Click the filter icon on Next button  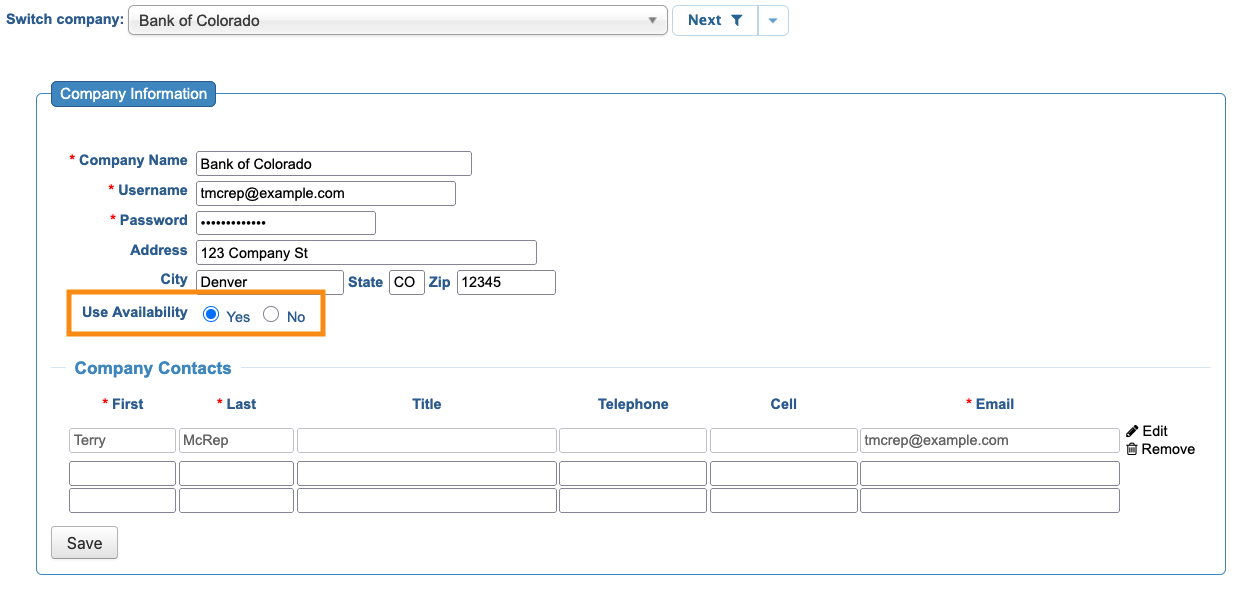(x=737, y=20)
